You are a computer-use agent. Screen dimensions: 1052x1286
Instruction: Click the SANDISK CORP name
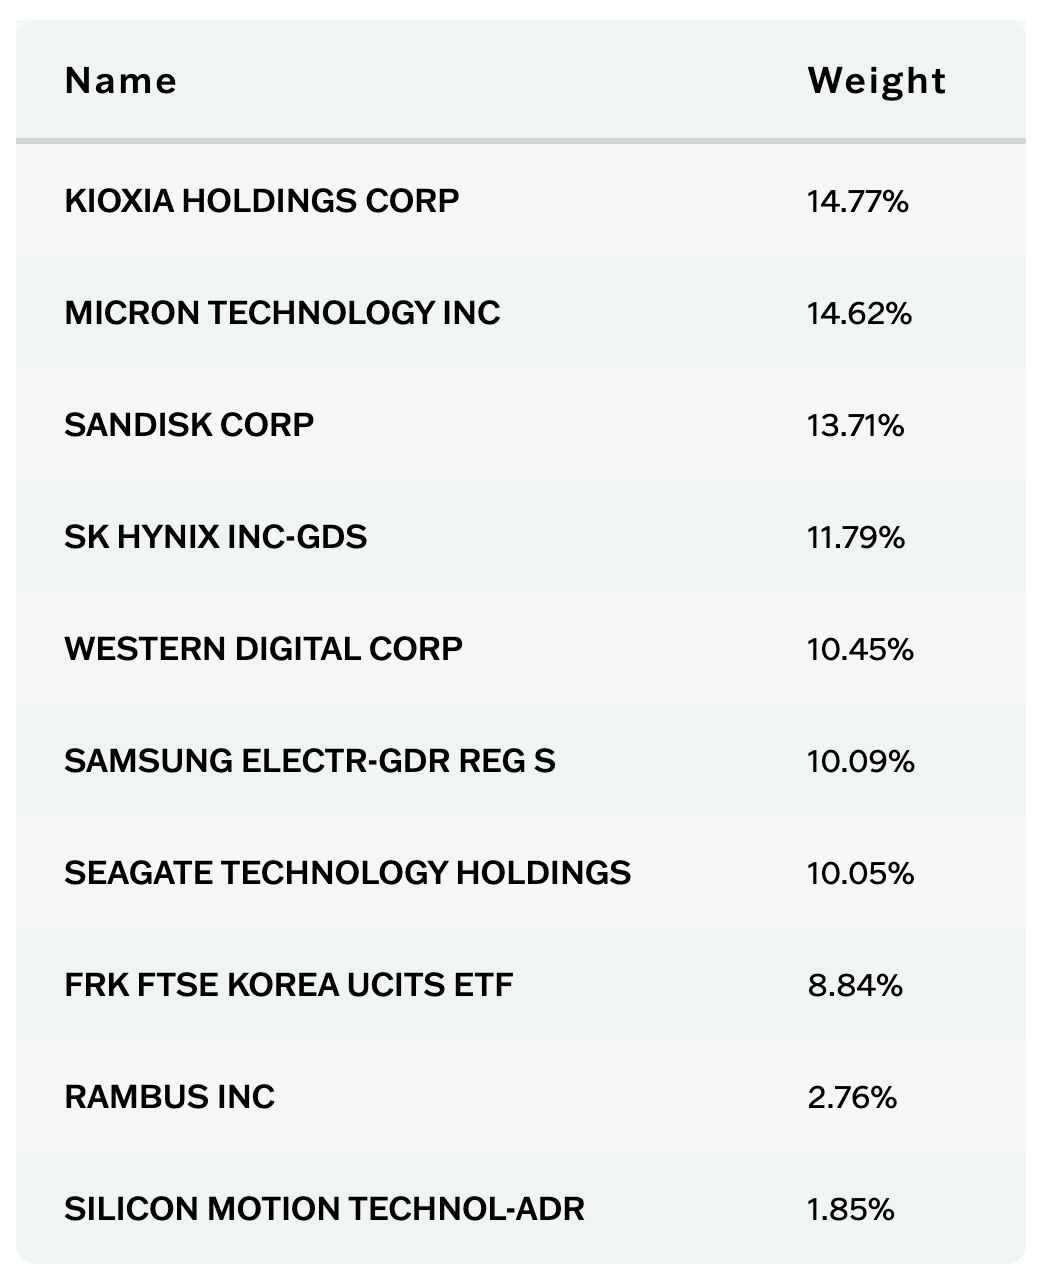189,425
